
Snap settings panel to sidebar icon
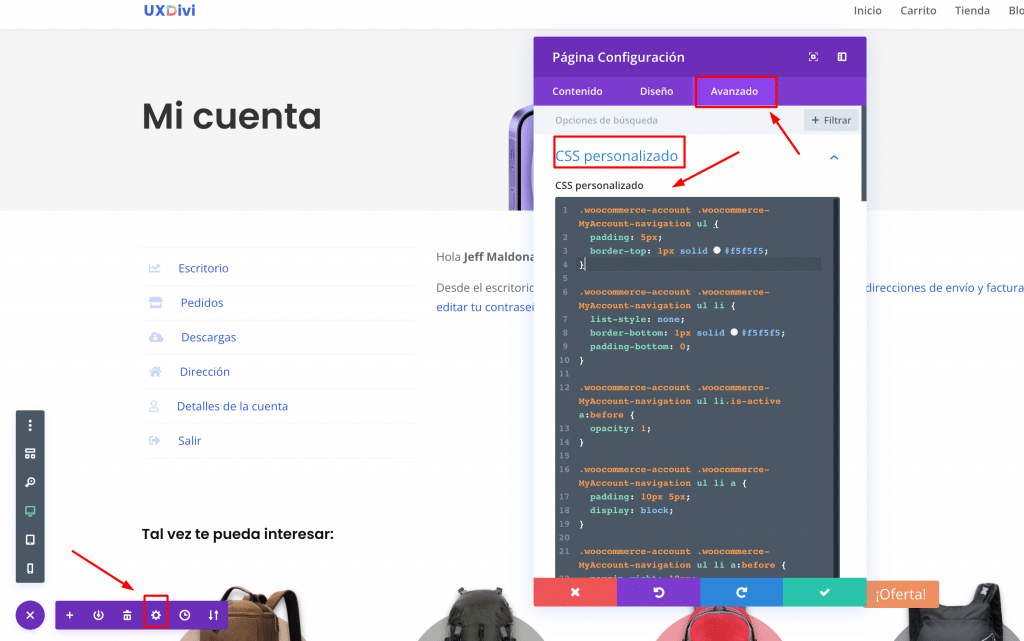click(842, 57)
